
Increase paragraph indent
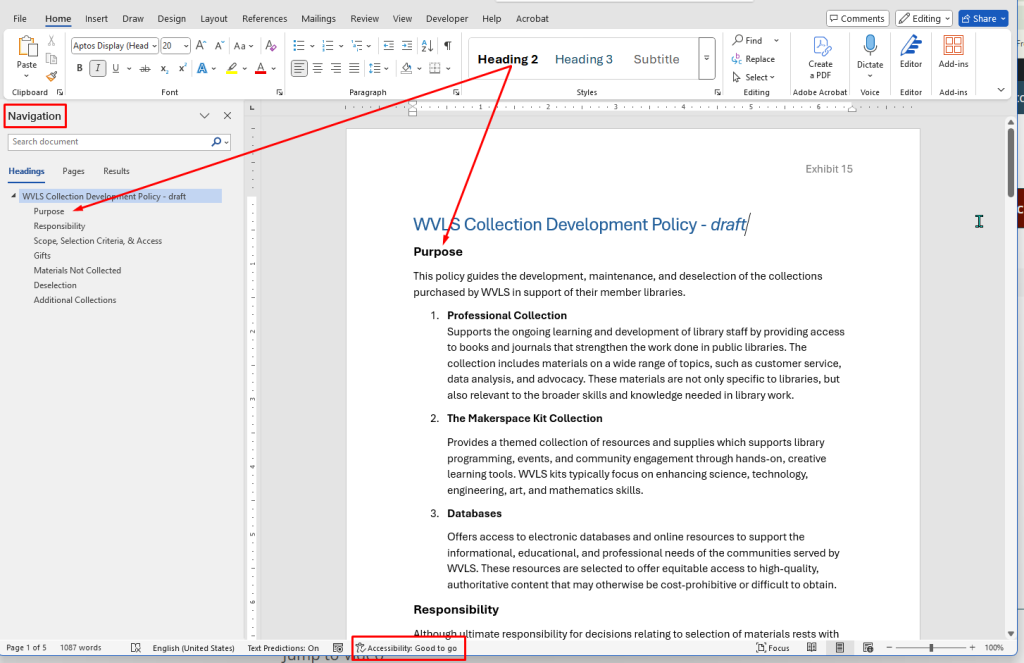click(407, 46)
